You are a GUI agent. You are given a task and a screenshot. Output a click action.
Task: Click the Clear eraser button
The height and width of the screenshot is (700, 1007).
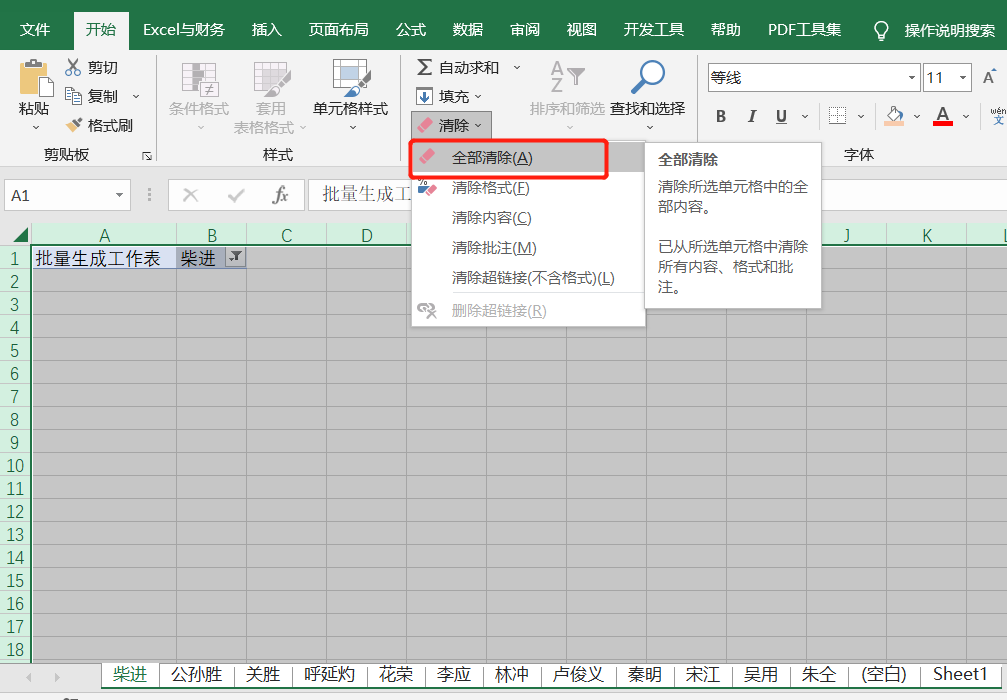(451, 125)
